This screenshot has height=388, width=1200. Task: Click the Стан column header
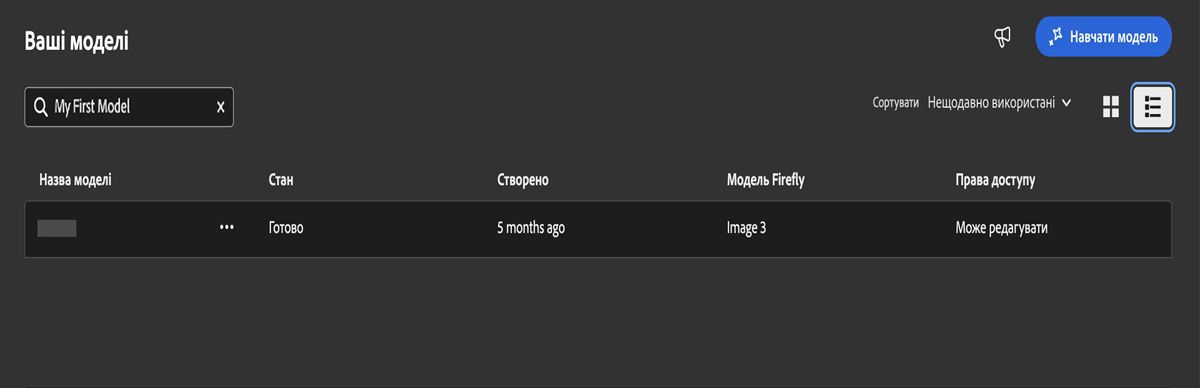280,180
